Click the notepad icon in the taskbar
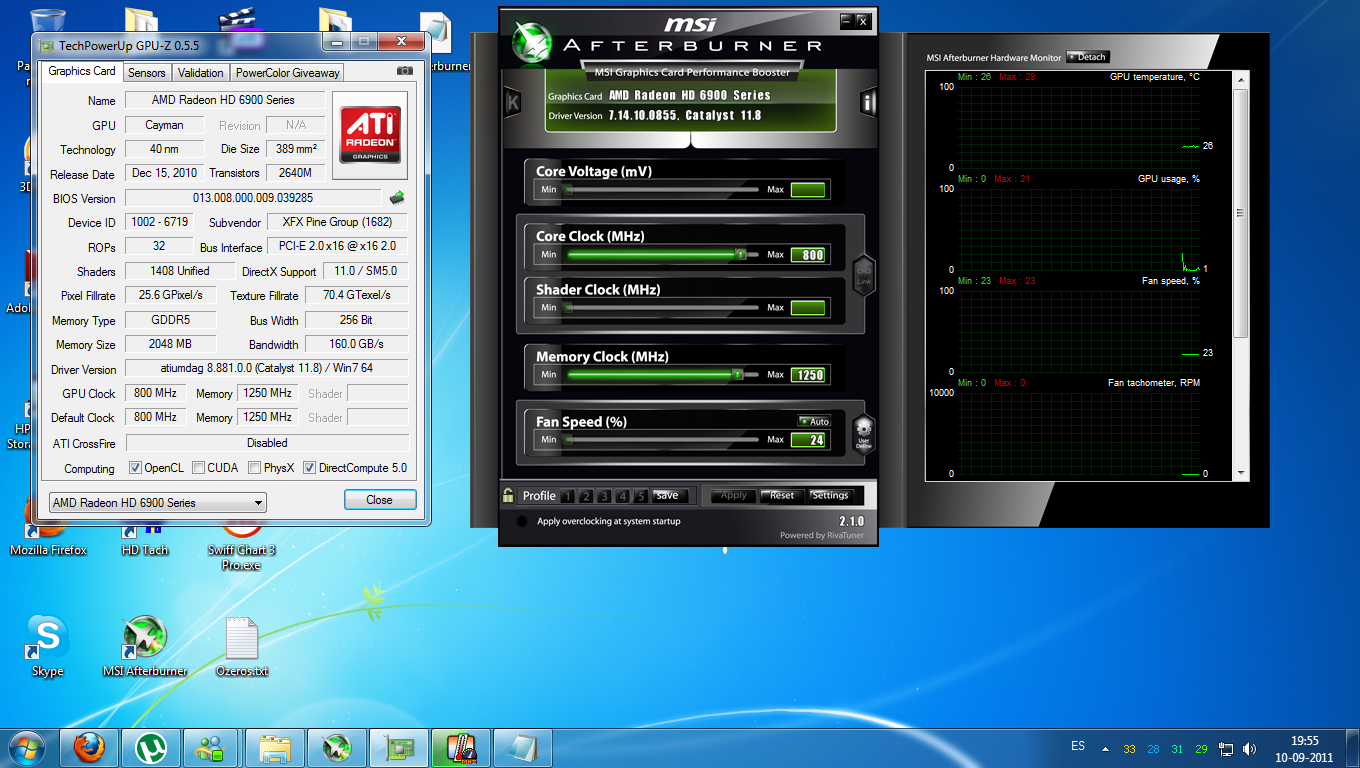This screenshot has width=1360, height=768. click(x=523, y=747)
